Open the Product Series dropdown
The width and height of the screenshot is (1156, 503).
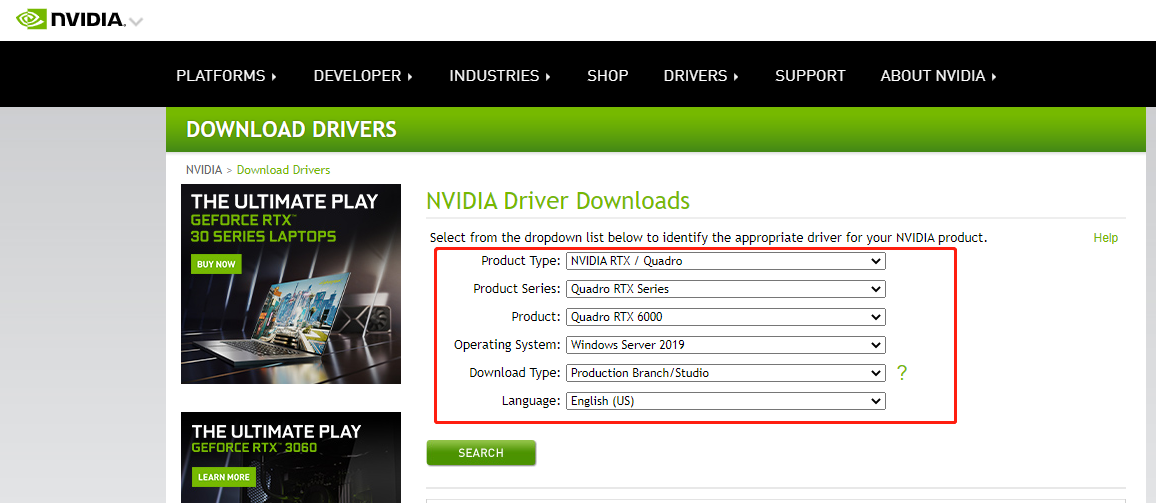click(x=725, y=289)
